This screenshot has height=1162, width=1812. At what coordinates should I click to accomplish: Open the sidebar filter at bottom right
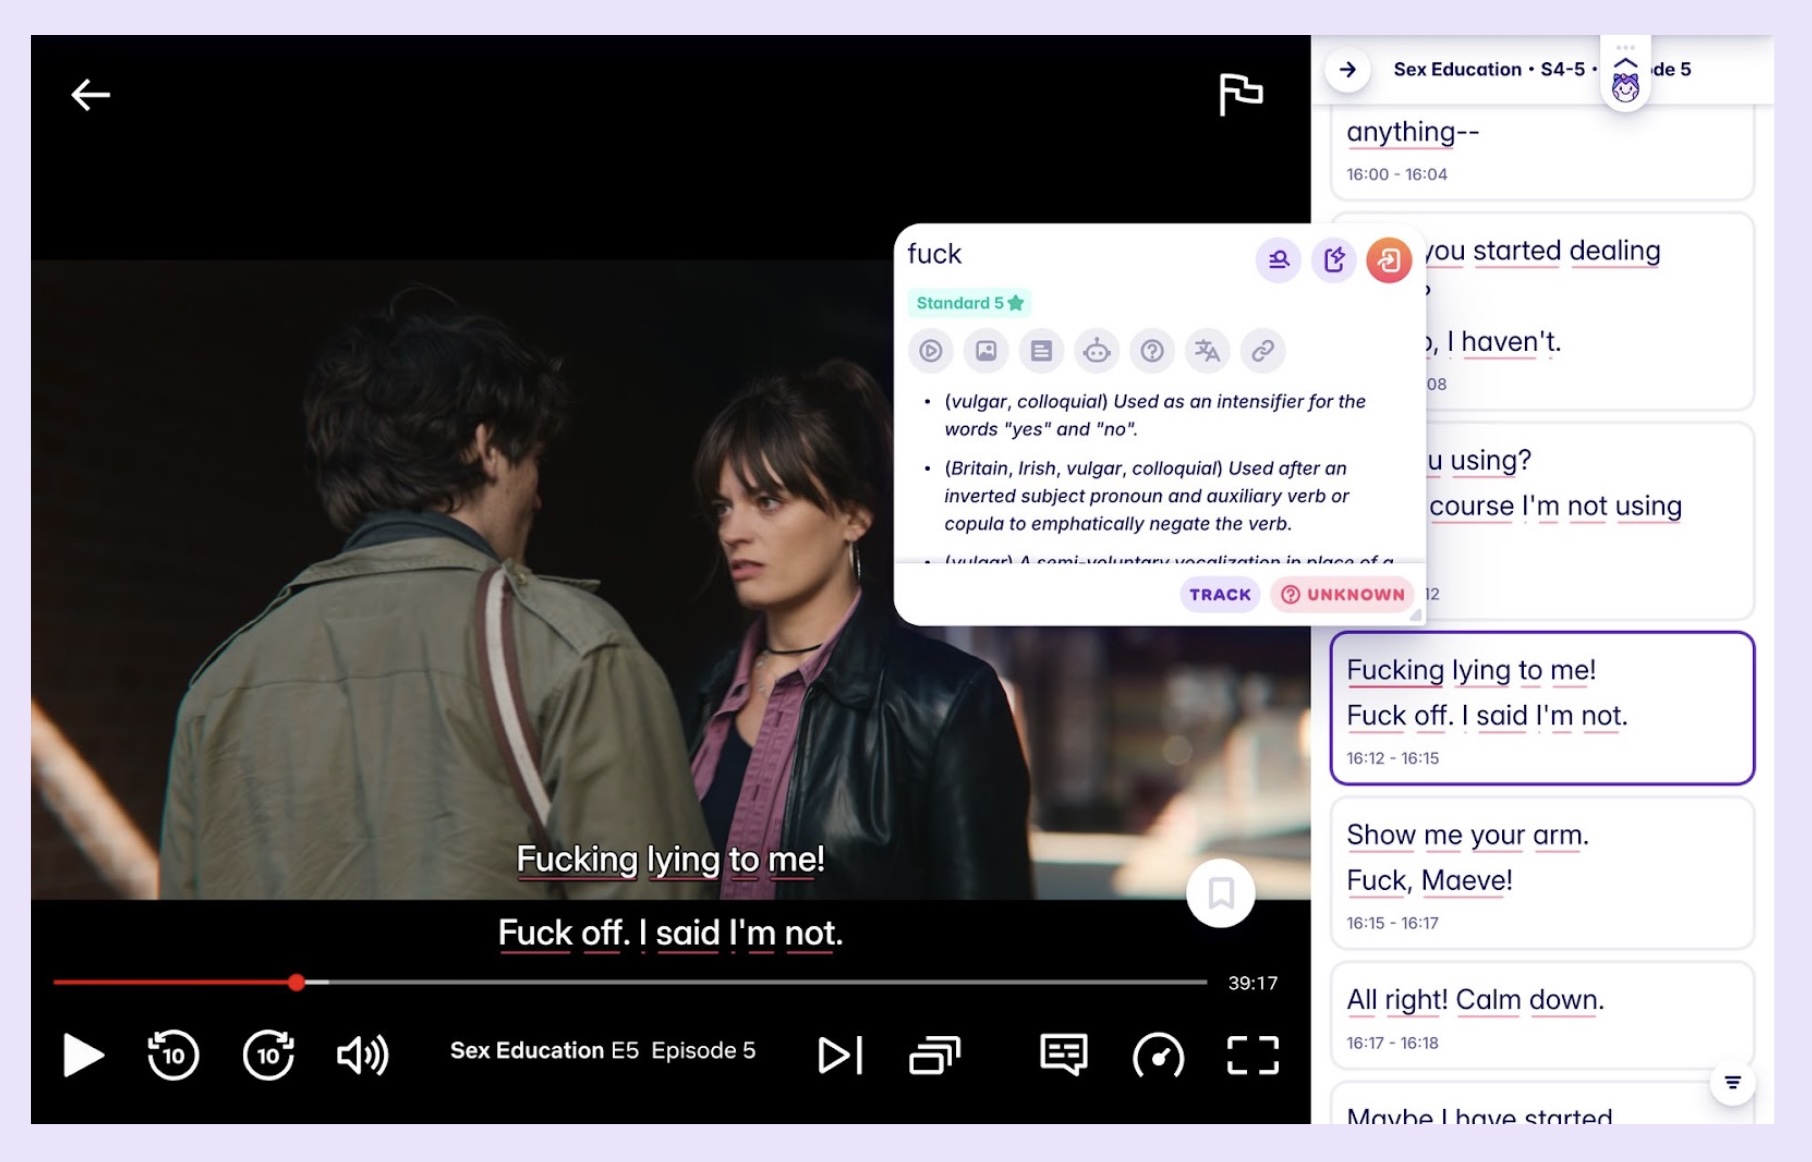1733,1081
